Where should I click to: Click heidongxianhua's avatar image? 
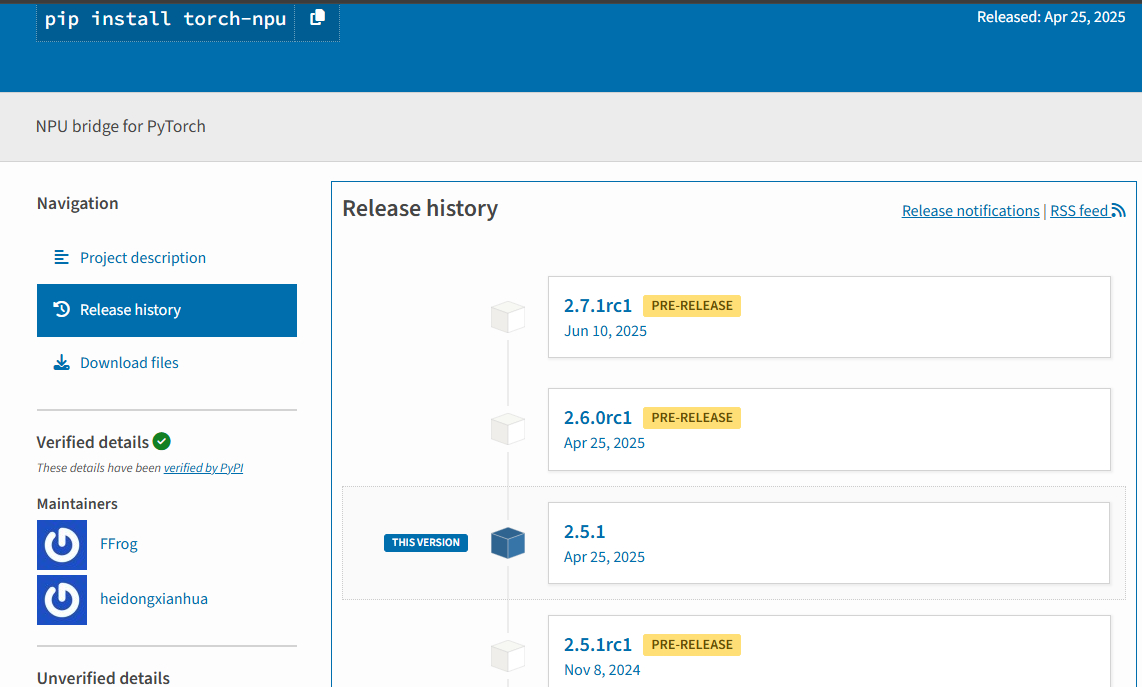(x=62, y=599)
